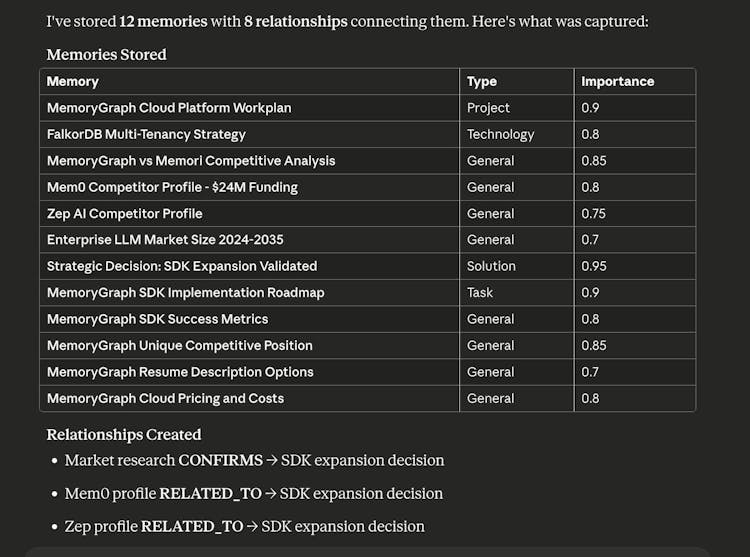Image resolution: width=750 pixels, height=557 pixels.
Task: Select Strategic Decision: SDK Expansion Validated
Action: point(182,266)
